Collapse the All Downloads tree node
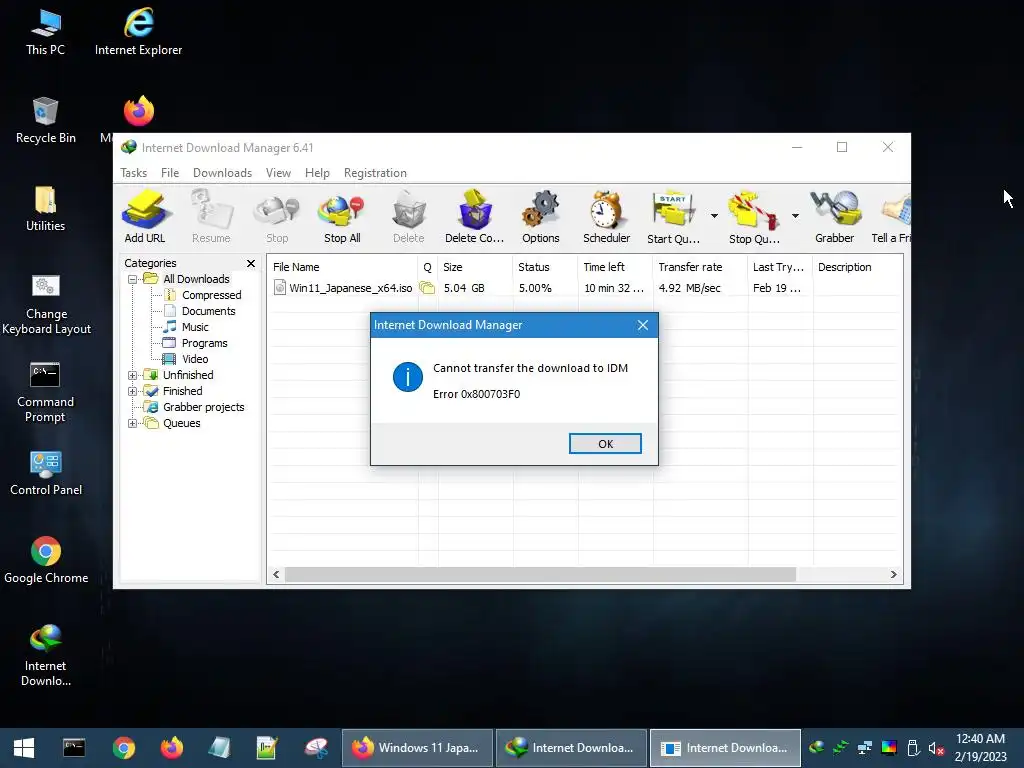1024x768 pixels. (x=133, y=280)
